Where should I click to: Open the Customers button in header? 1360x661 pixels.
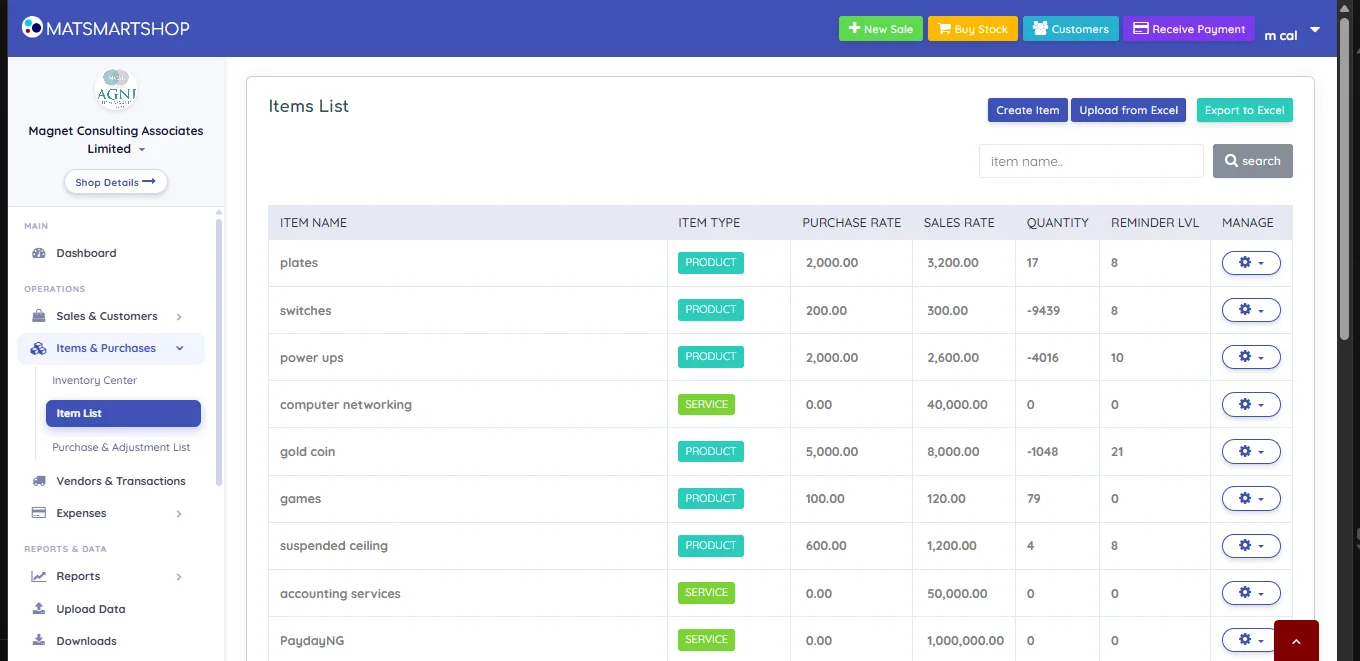[1071, 29]
